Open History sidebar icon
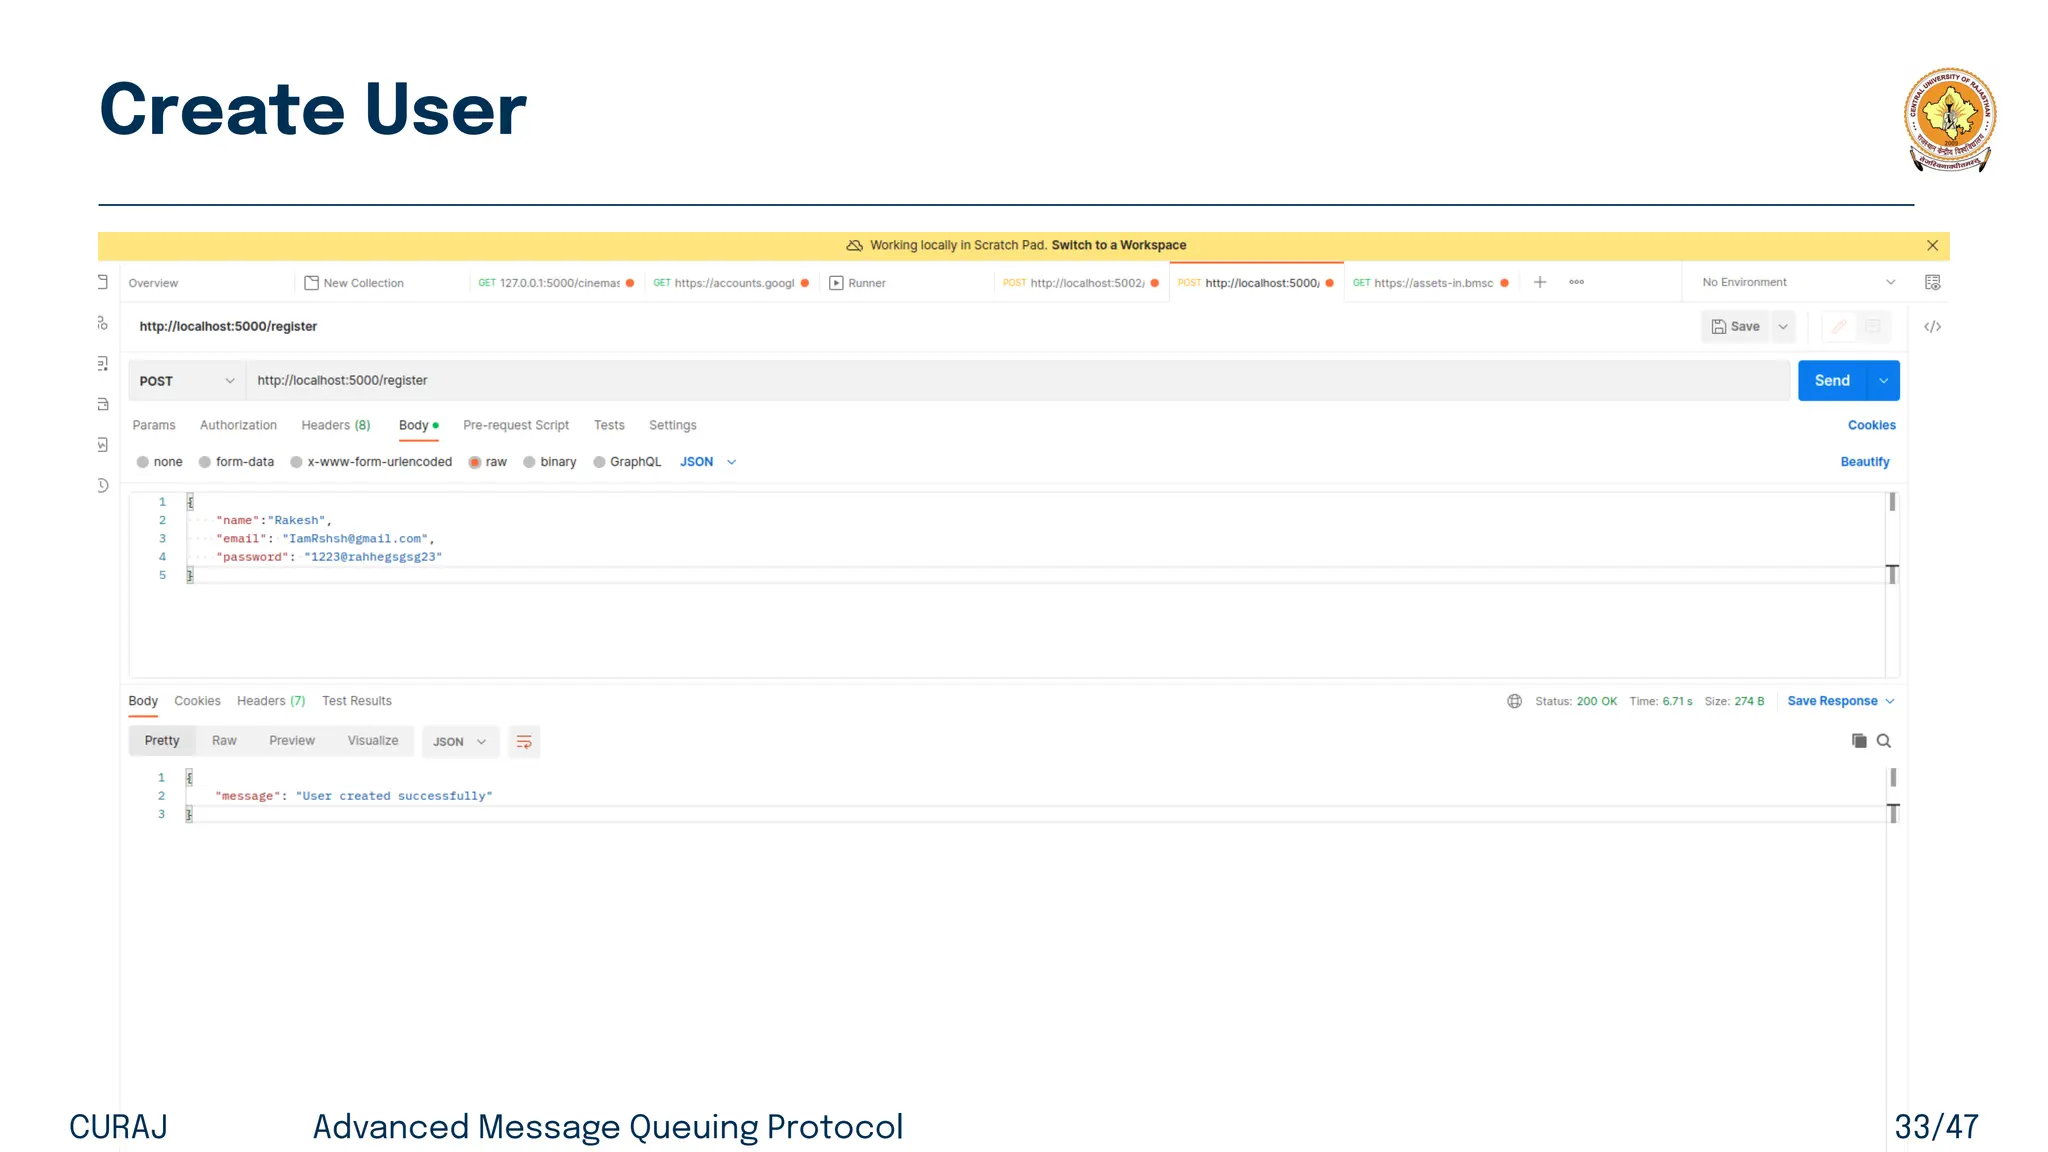Image resolution: width=2048 pixels, height=1152 pixels. 102,485
